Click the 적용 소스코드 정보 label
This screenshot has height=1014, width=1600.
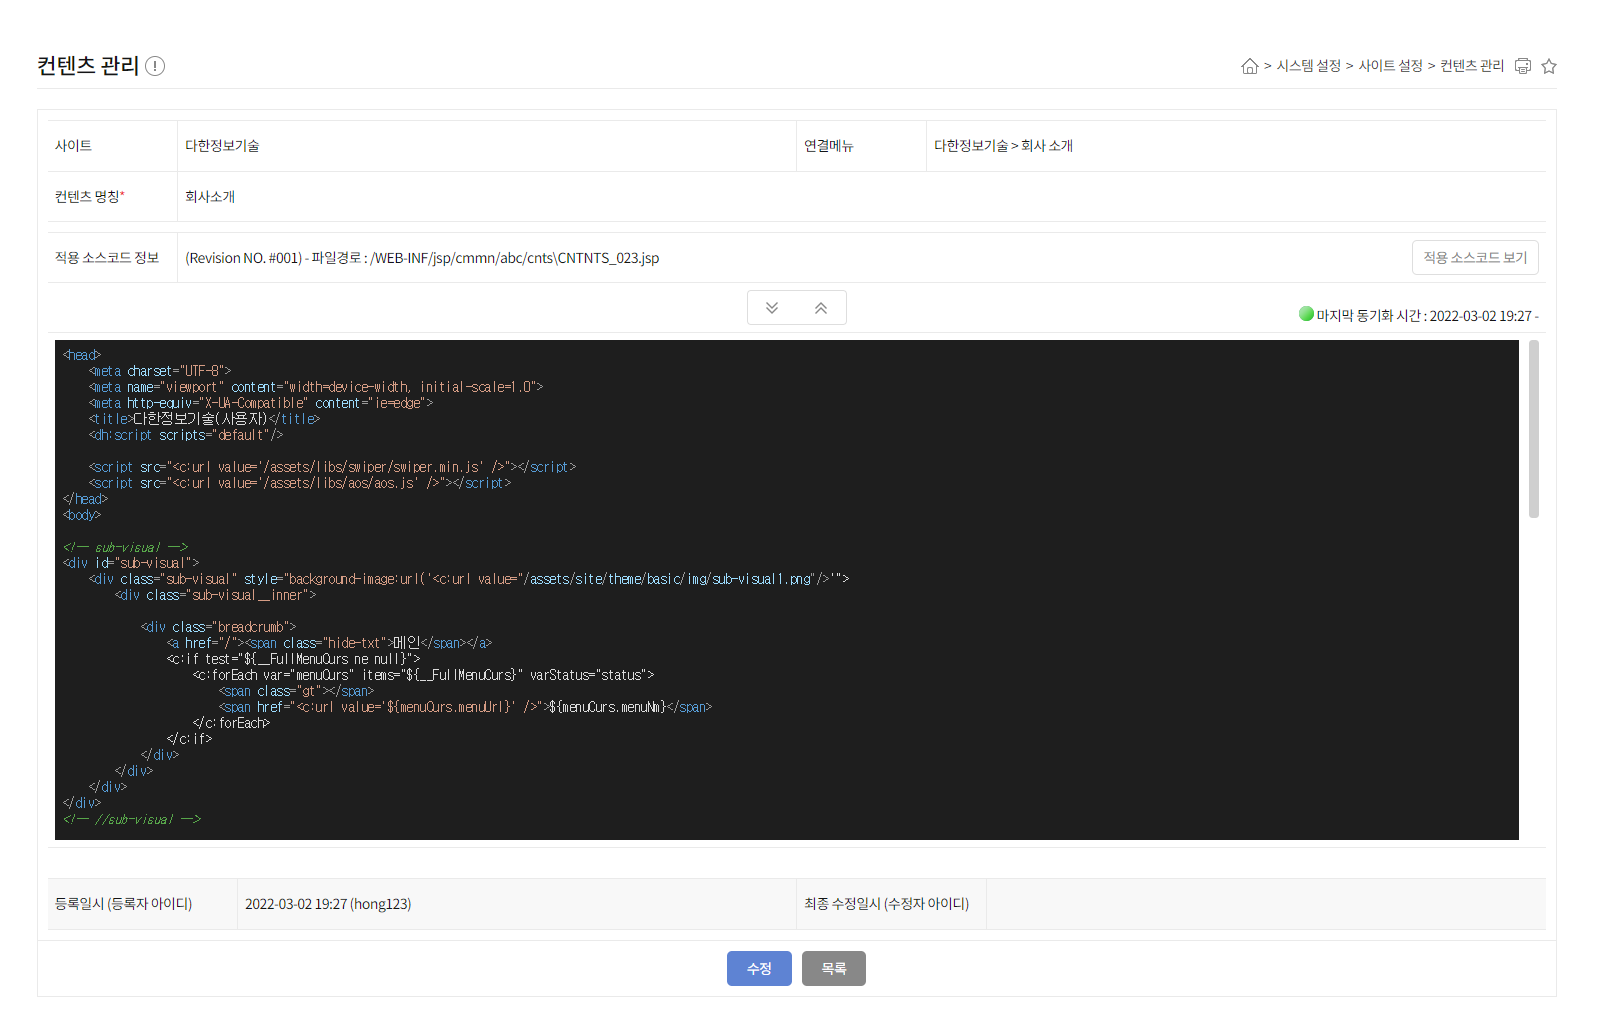coord(107,258)
